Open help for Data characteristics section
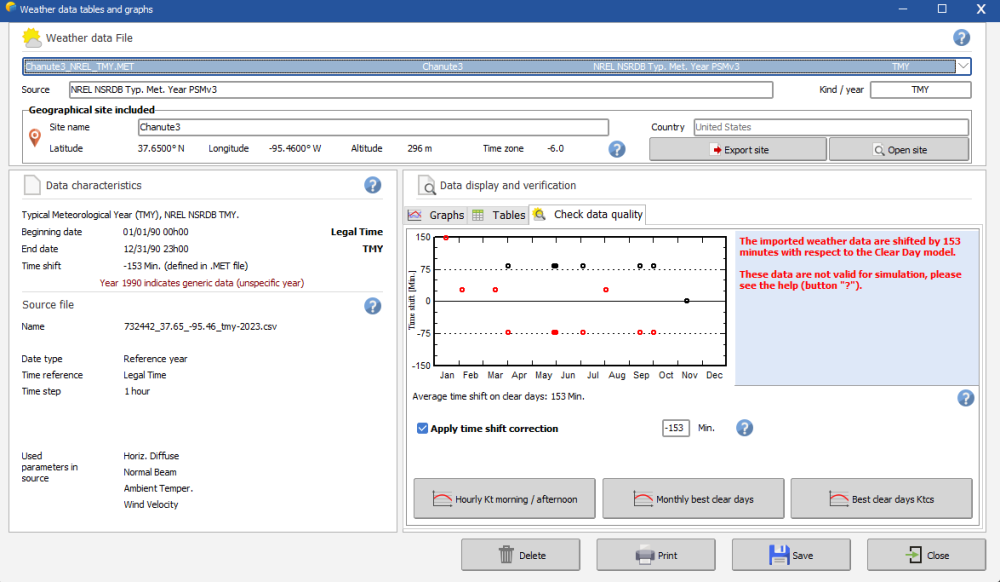 372,185
